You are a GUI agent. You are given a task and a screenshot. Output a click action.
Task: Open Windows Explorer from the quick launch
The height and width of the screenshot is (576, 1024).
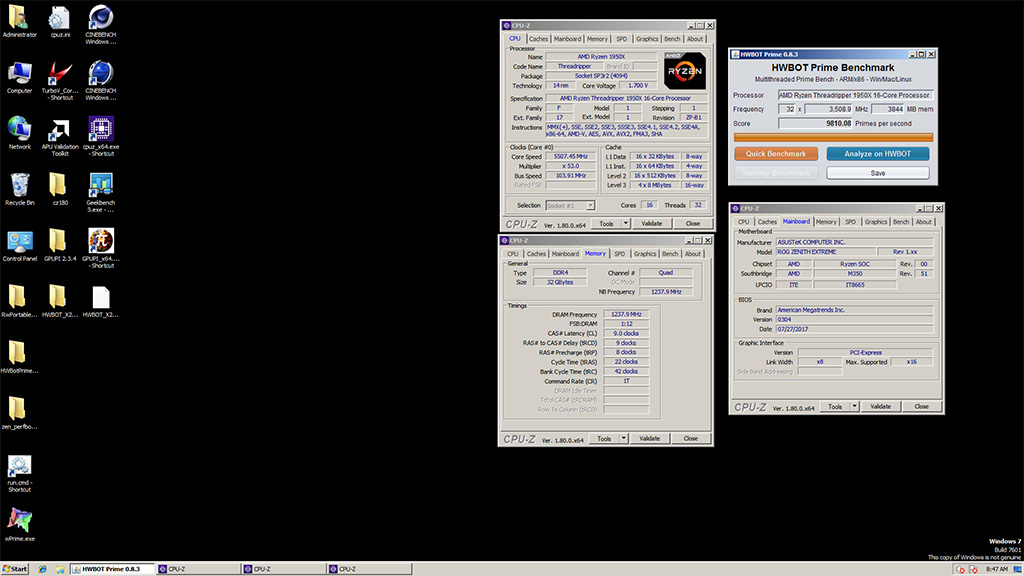59,569
